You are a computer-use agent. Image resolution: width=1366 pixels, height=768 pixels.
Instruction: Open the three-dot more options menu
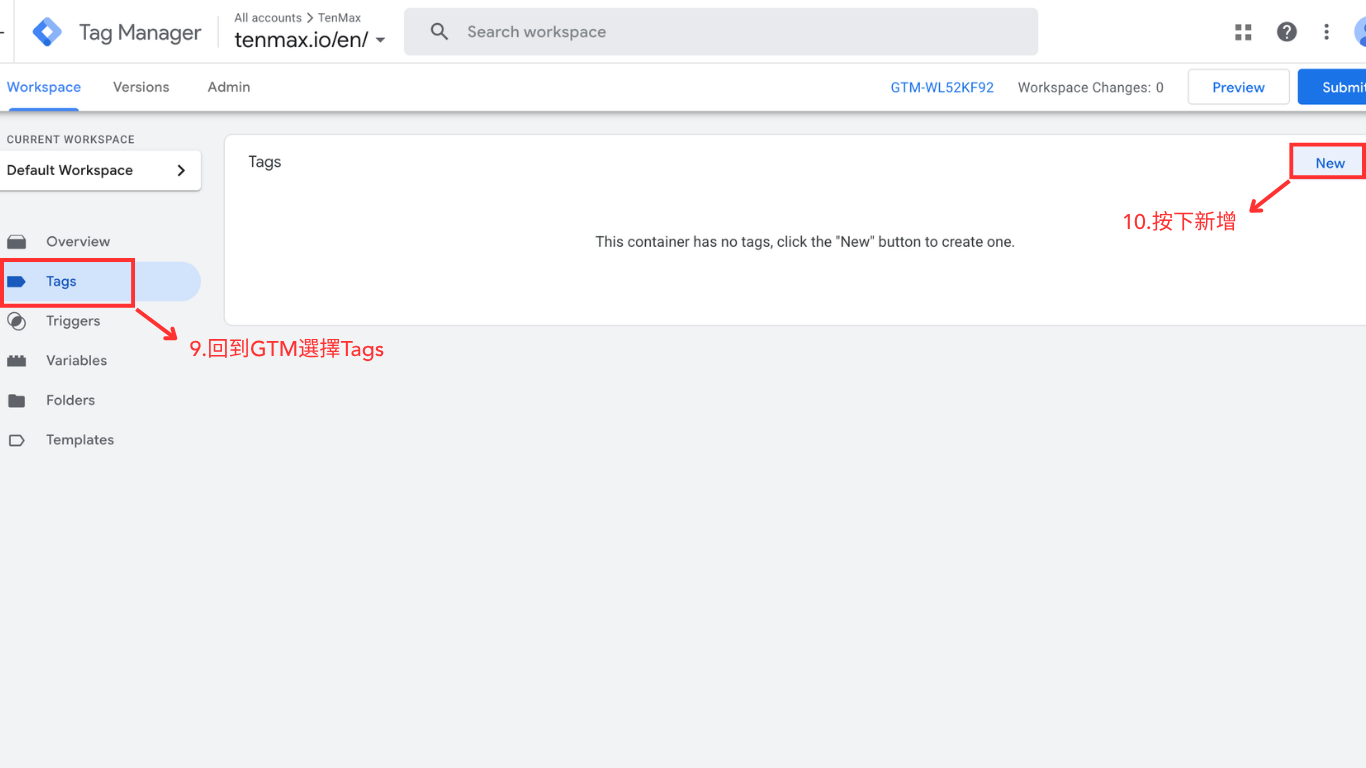coord(1327,32)
